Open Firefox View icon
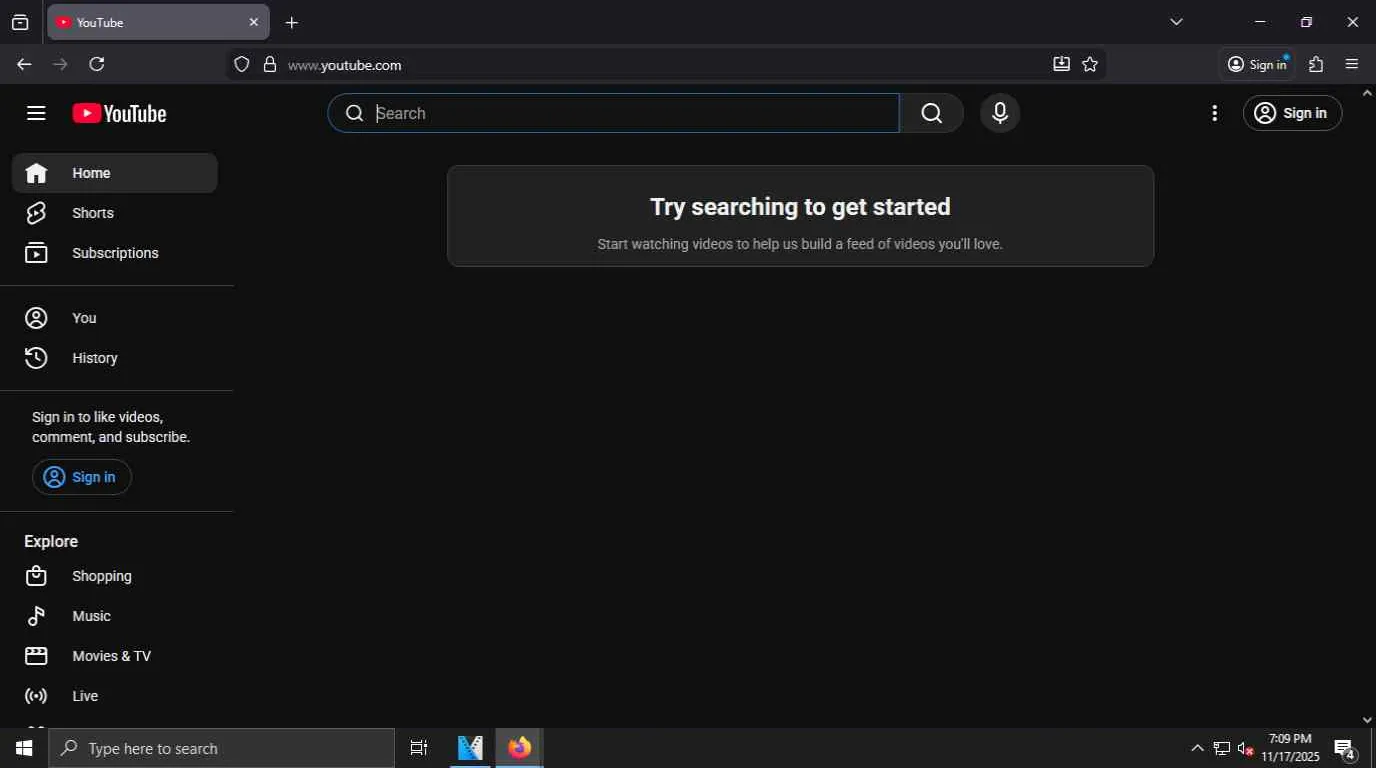 (x=20, y=22)
